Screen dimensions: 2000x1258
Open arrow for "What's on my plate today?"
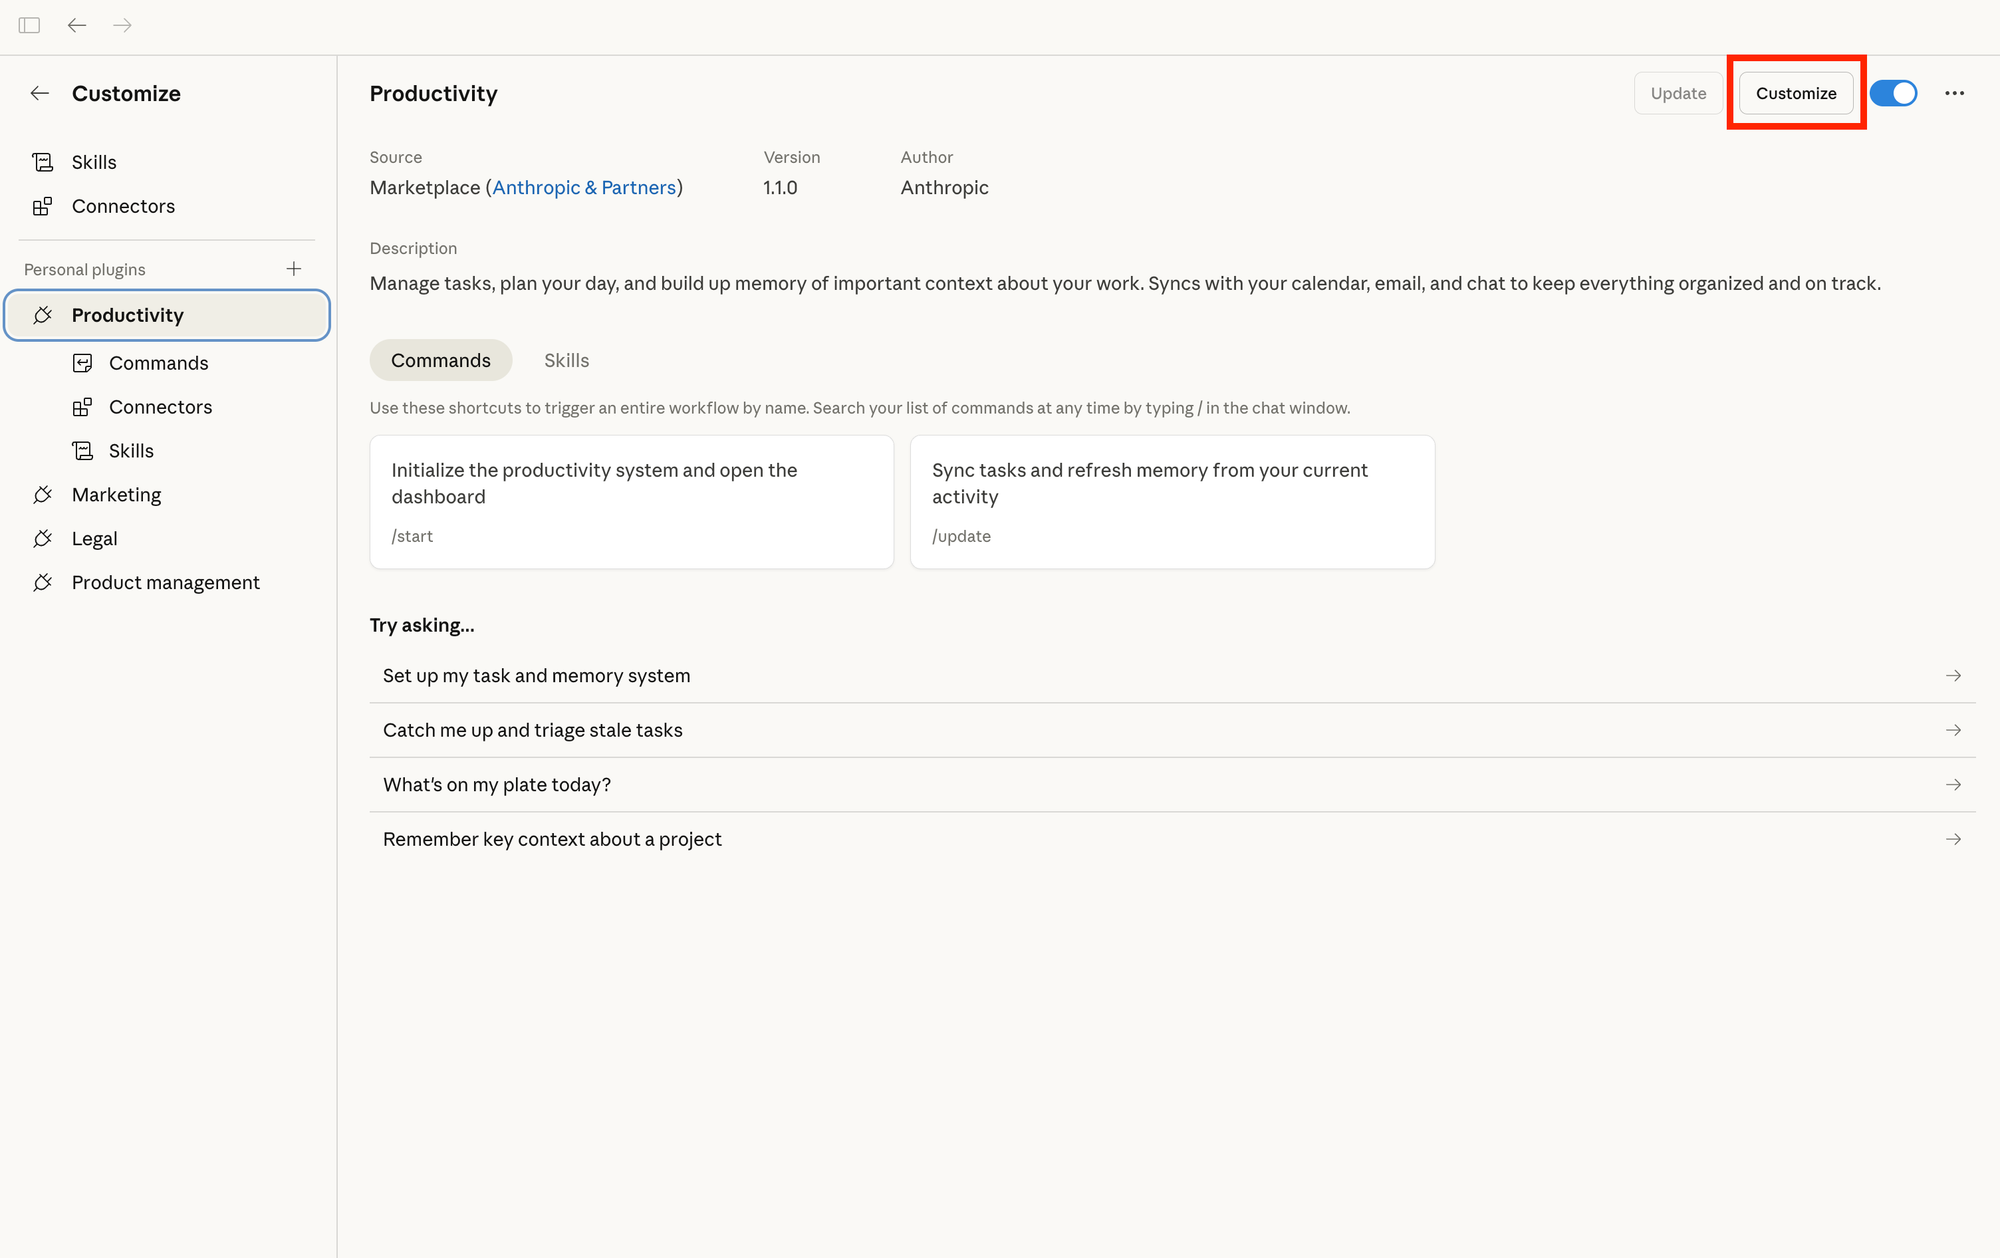1953,785
